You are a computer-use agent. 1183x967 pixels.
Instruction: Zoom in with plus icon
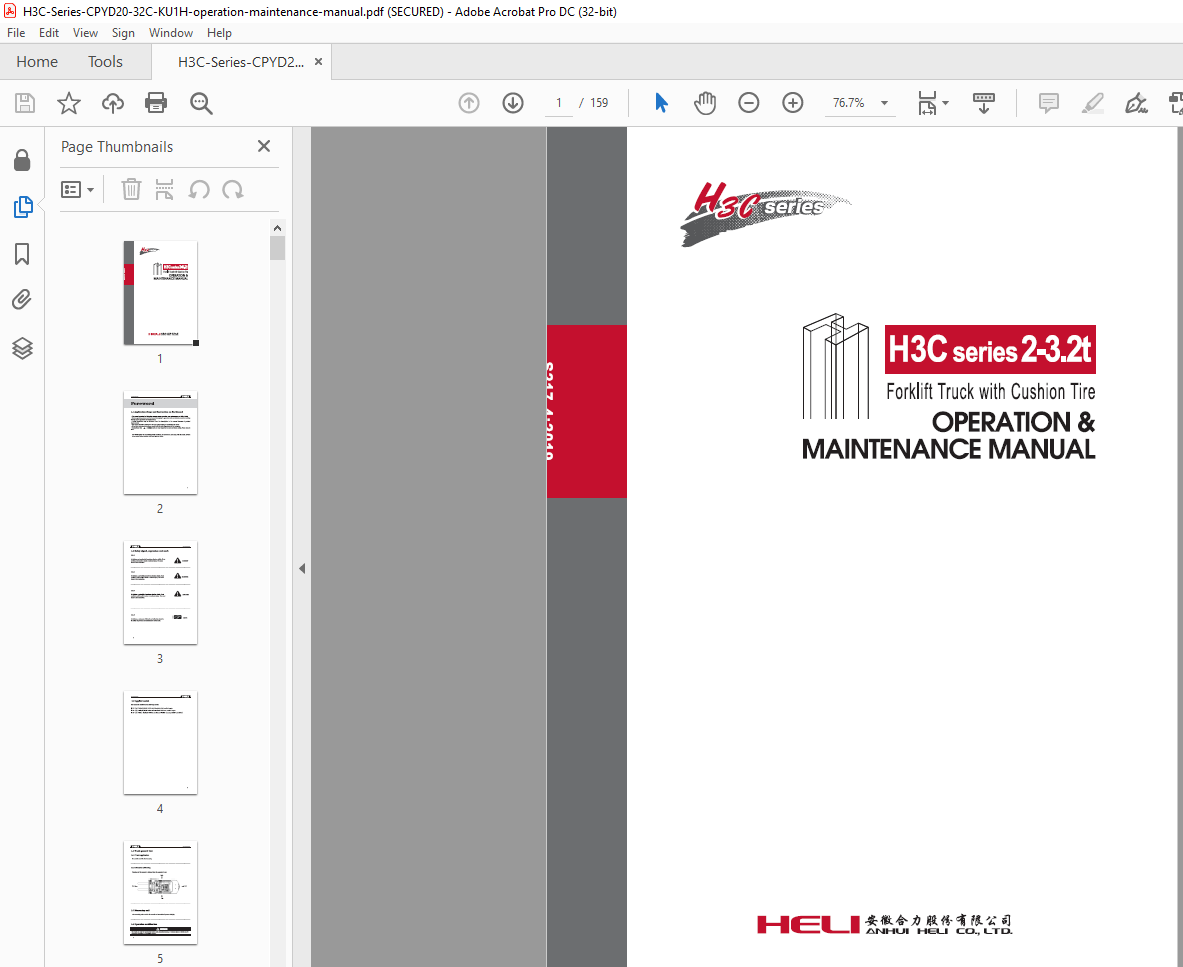792,103
